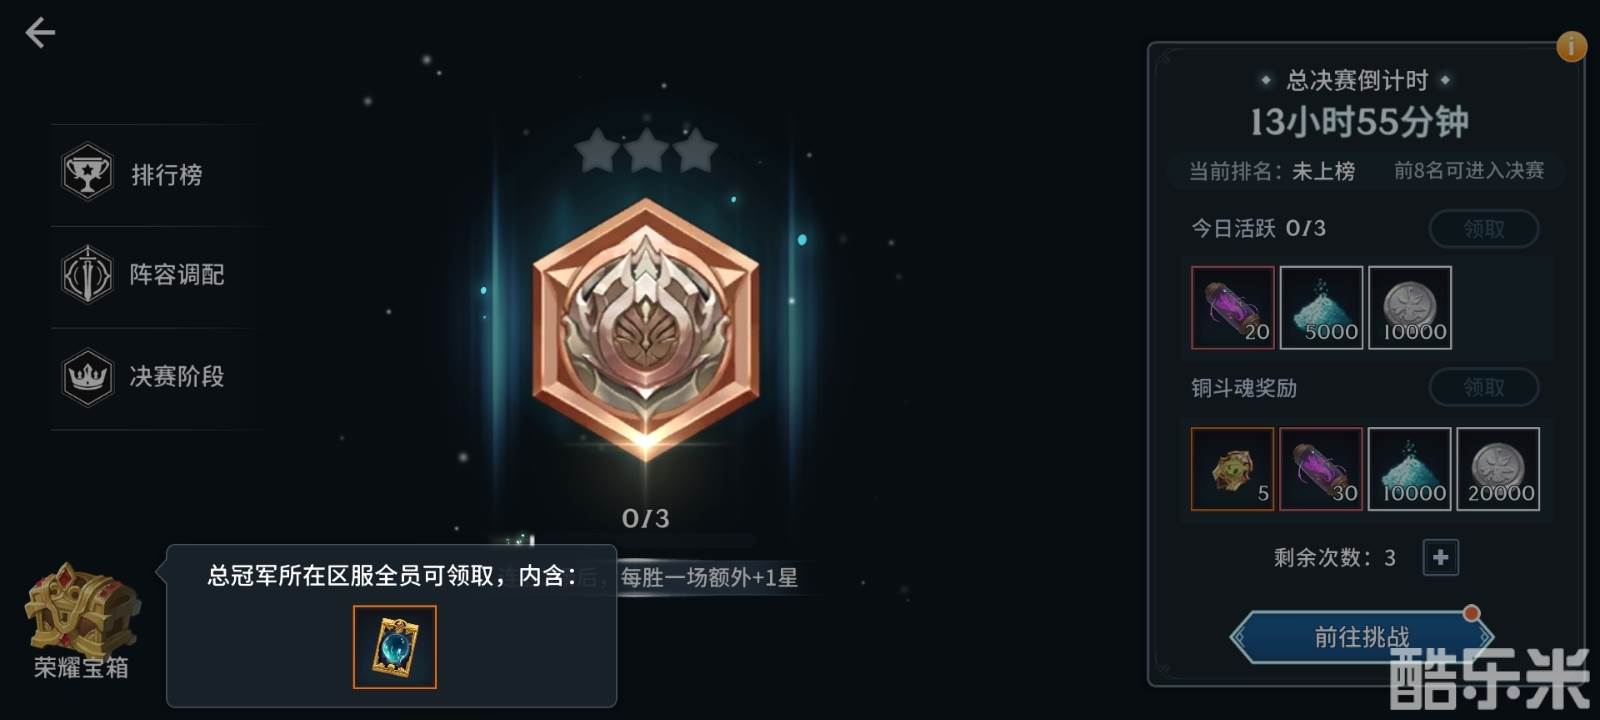1600x720 pixels.
Task: Tap the three-star rating above the badge
Action: pos(646,150)
